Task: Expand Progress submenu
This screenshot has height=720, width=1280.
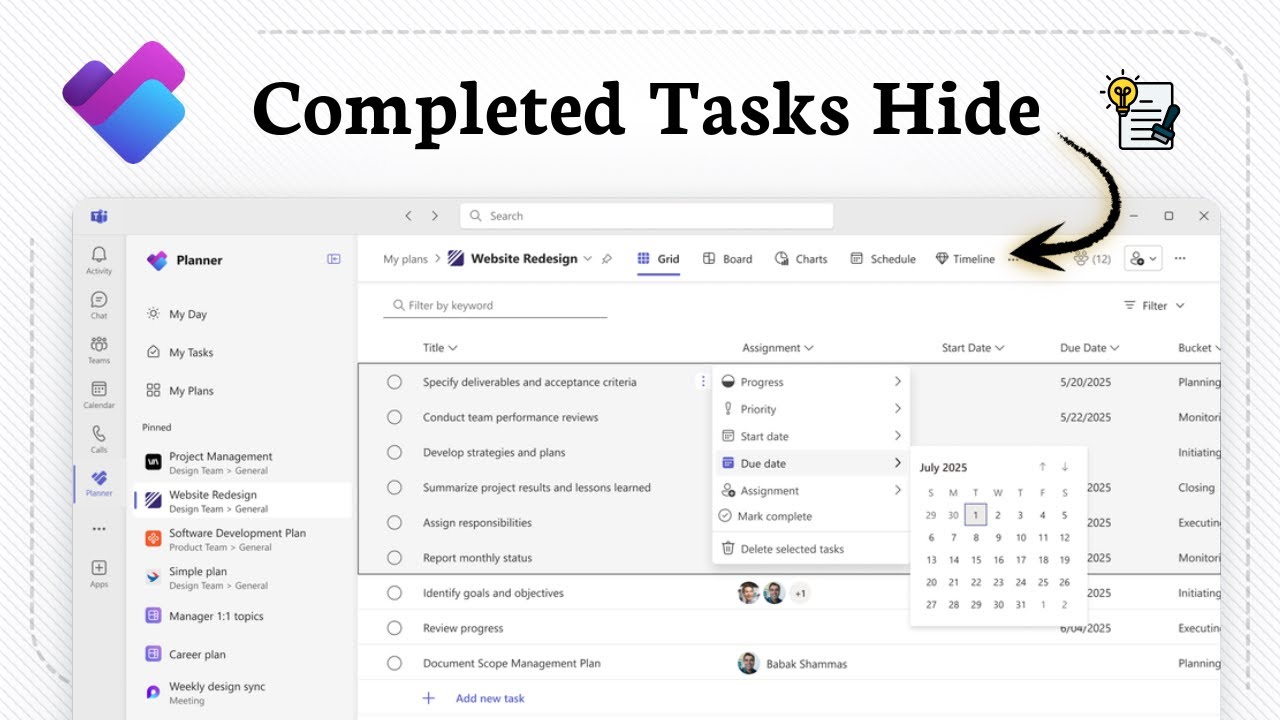Action: pos(811,382)
